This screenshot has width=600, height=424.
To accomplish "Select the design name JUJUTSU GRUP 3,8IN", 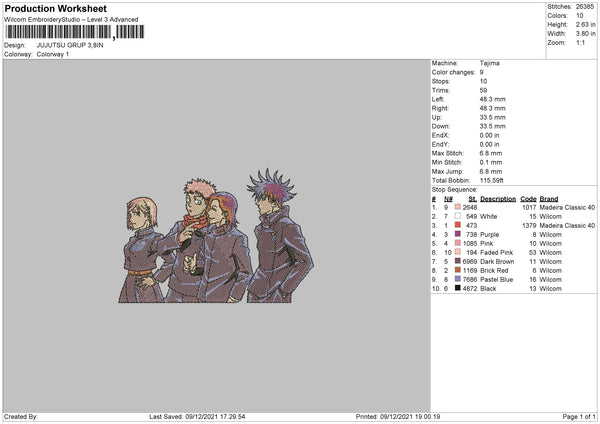I will 70,45.
